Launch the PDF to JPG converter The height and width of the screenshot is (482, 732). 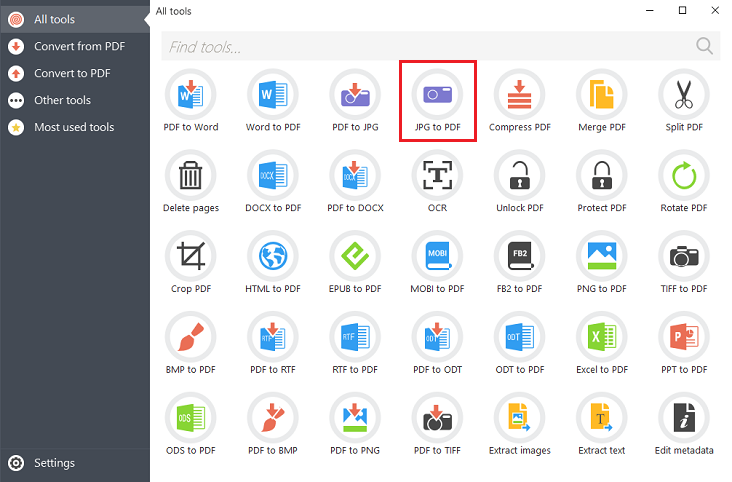[x=355, y=101]
